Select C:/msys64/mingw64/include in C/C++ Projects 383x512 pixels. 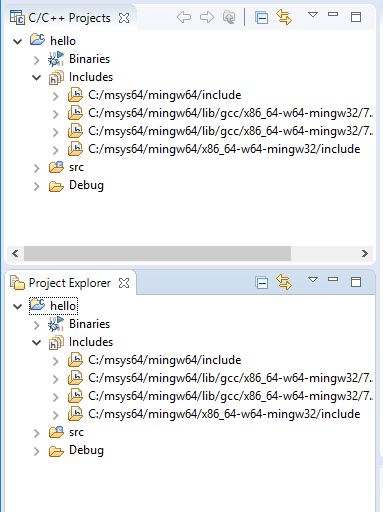[165, 95]
